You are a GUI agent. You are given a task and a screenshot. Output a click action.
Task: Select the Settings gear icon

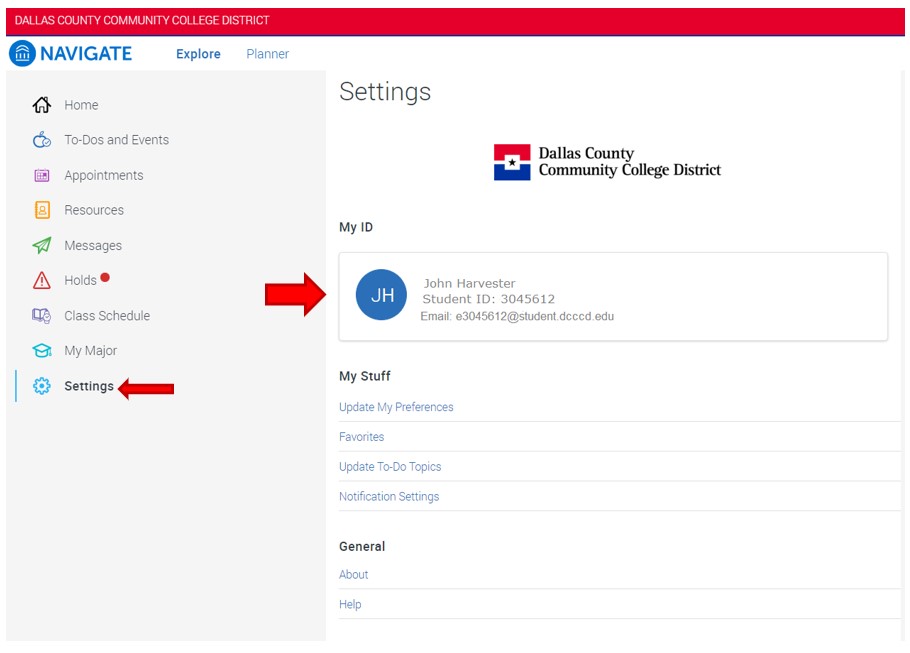41,383
